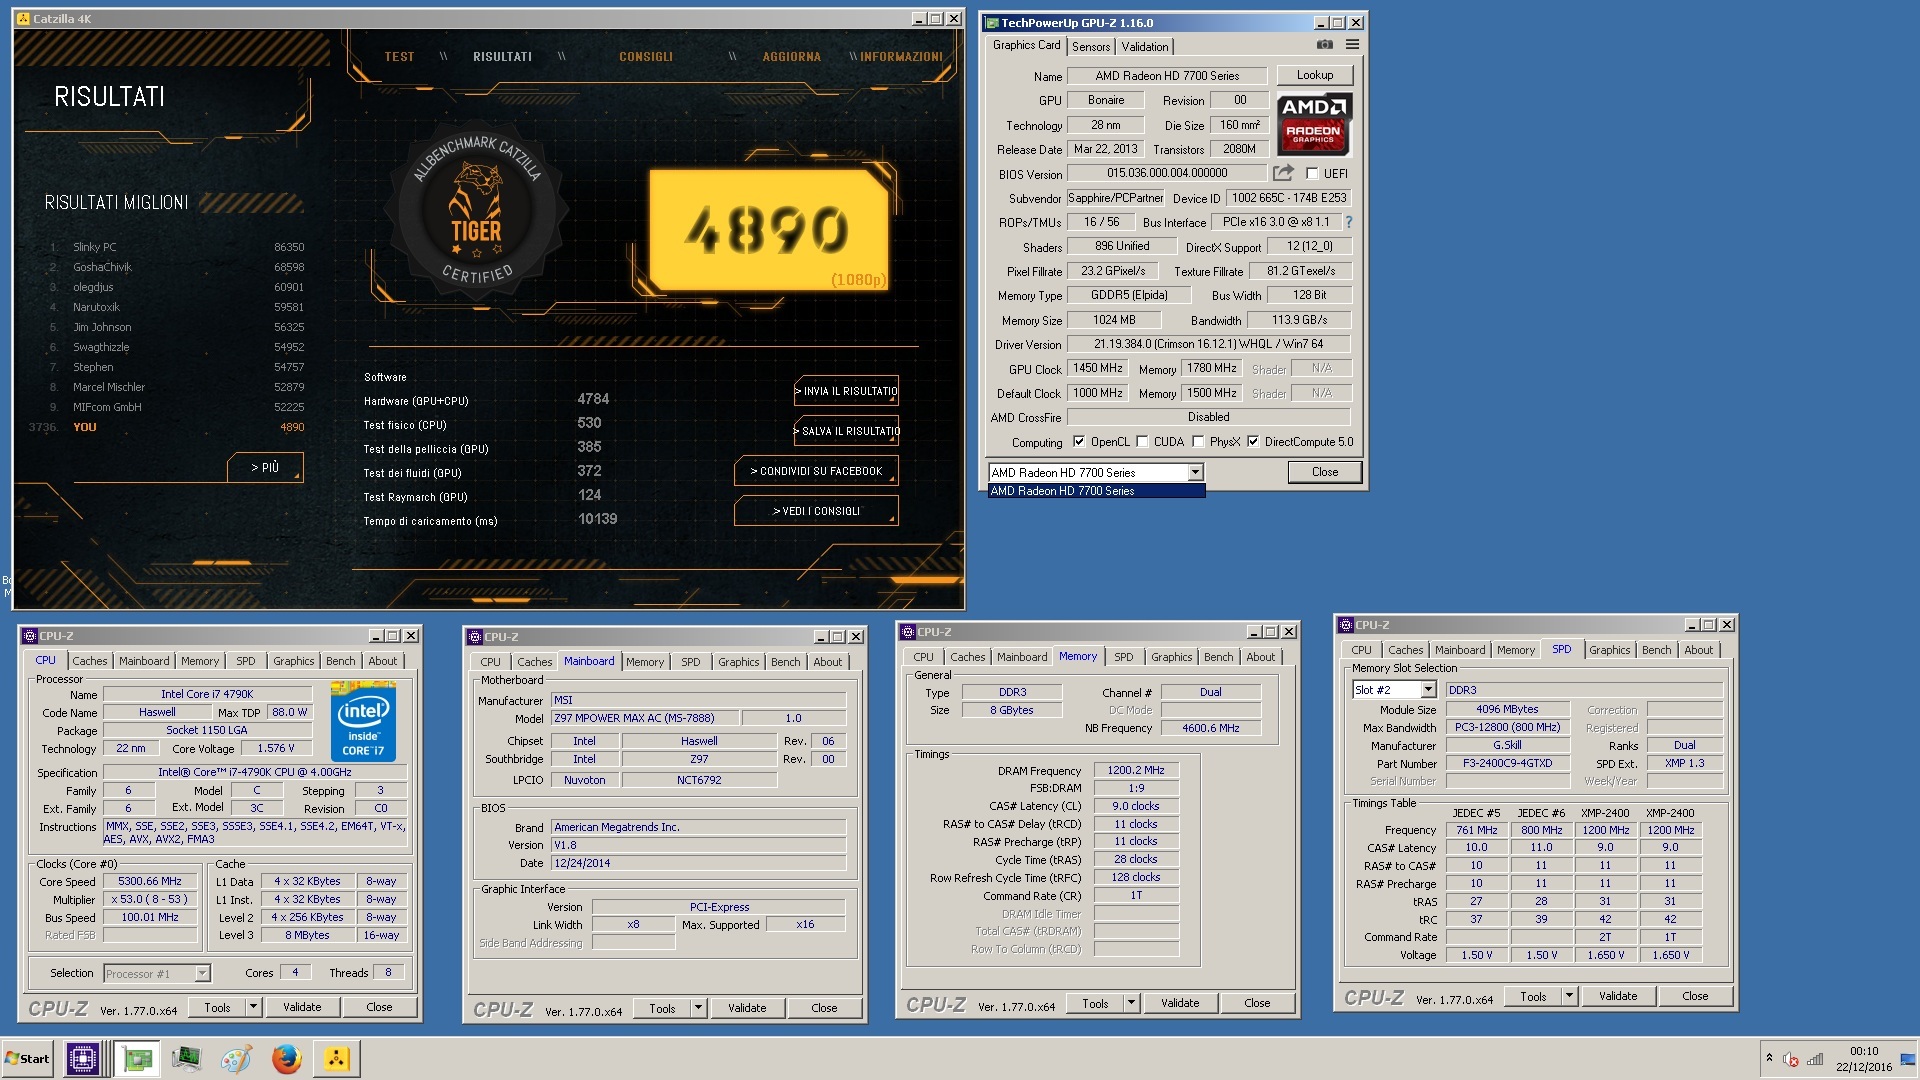The image size is (1920, 1080).
Task: Open Tools dropdown arrow in the CPU-tab CPU-Z window
Action: click(254, 1008)
